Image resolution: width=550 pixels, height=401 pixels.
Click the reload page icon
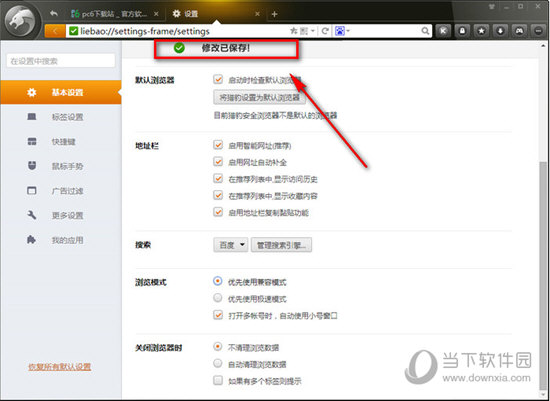[x=325, y=31]
